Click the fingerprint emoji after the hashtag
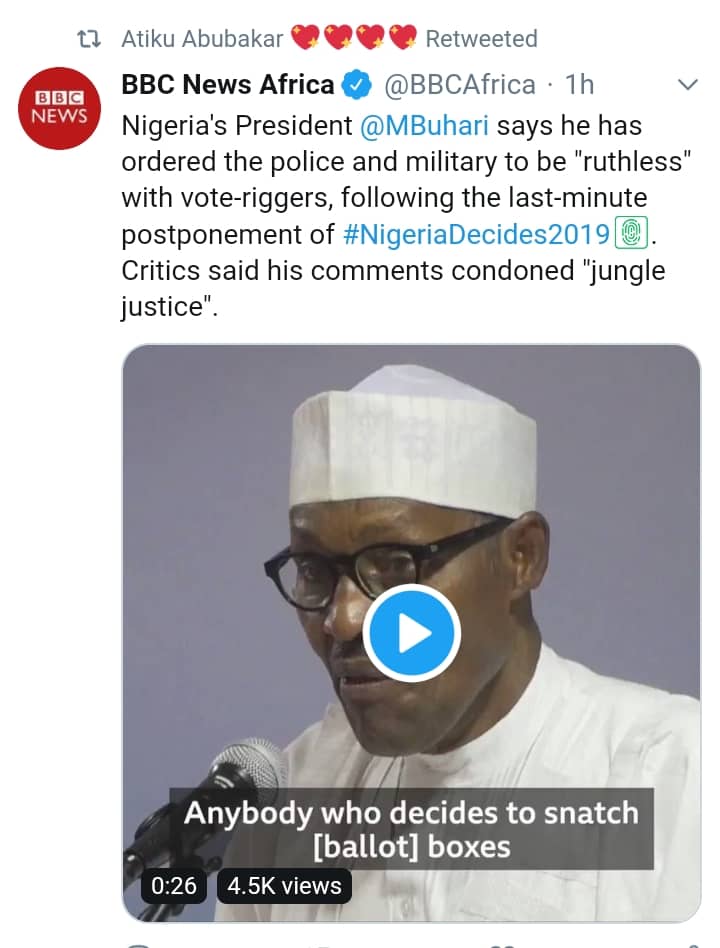The height and width of the screenshot is (948, 720). pos(632,235)
